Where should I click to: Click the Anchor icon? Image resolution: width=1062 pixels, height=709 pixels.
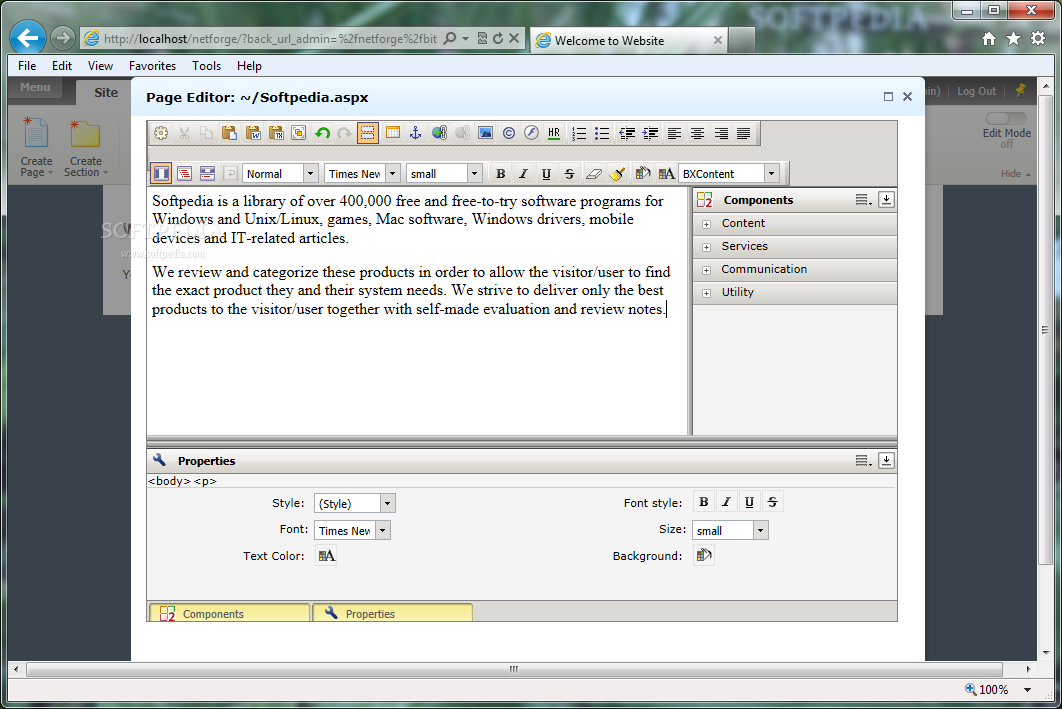coord(416,133)
